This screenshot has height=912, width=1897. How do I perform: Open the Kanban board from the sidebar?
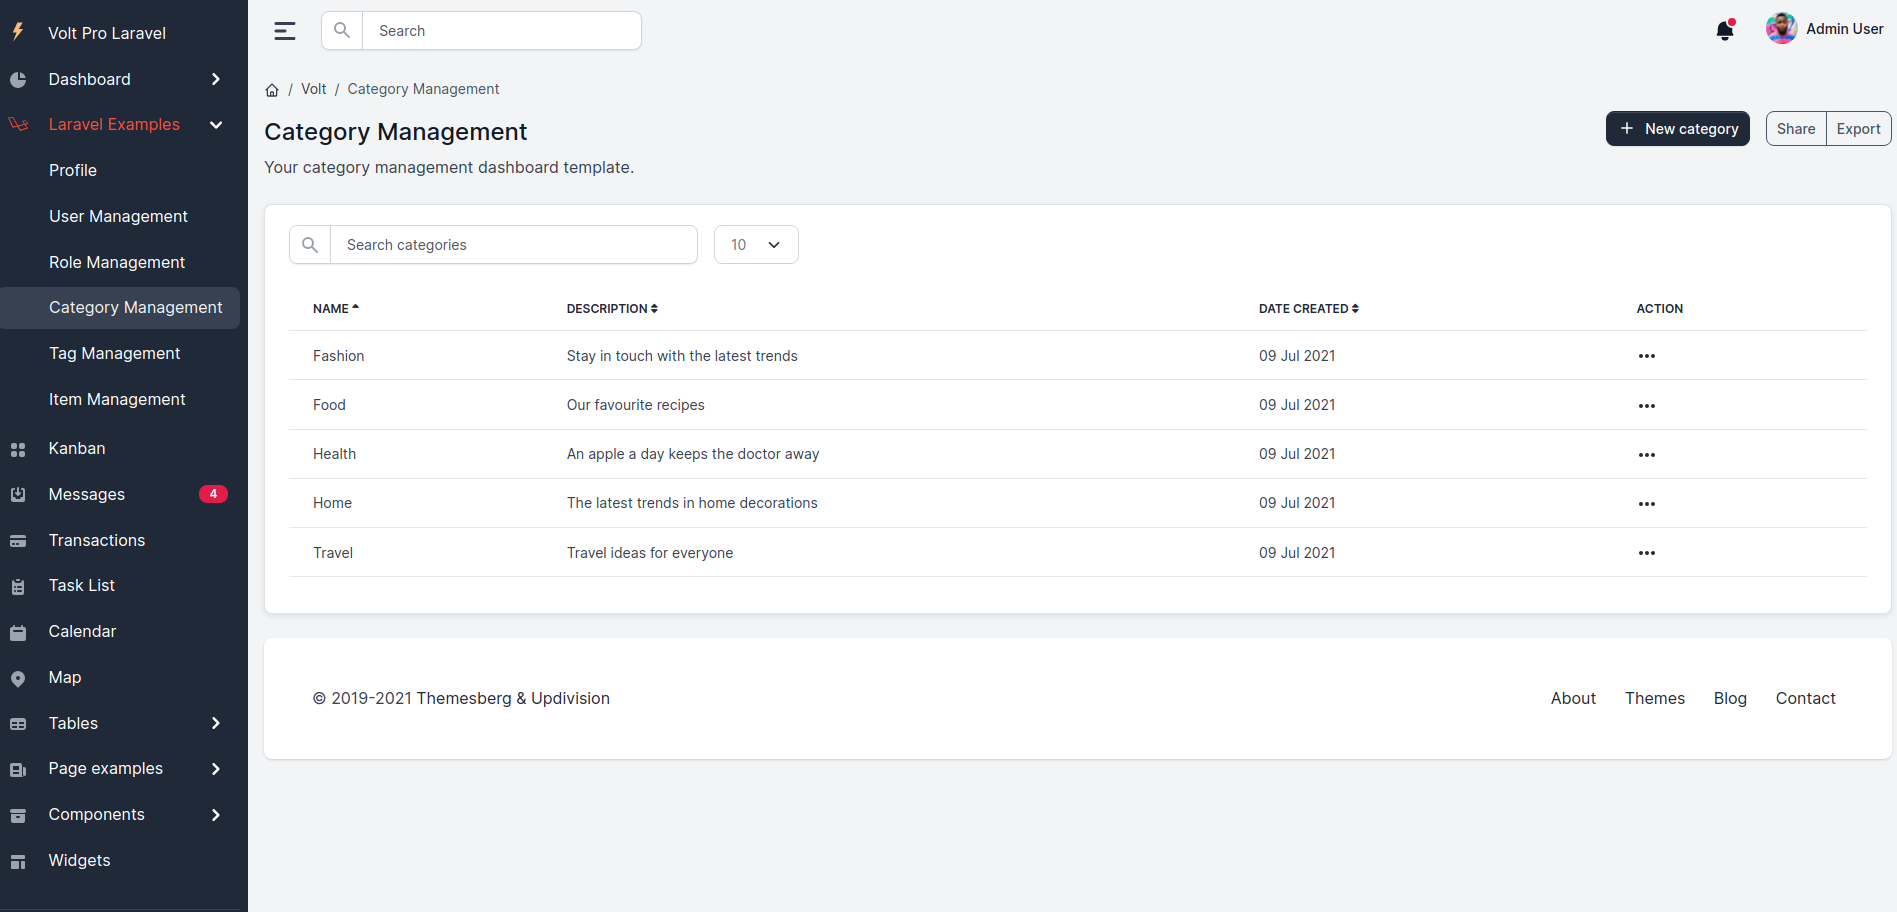click(x=19, y=449)
